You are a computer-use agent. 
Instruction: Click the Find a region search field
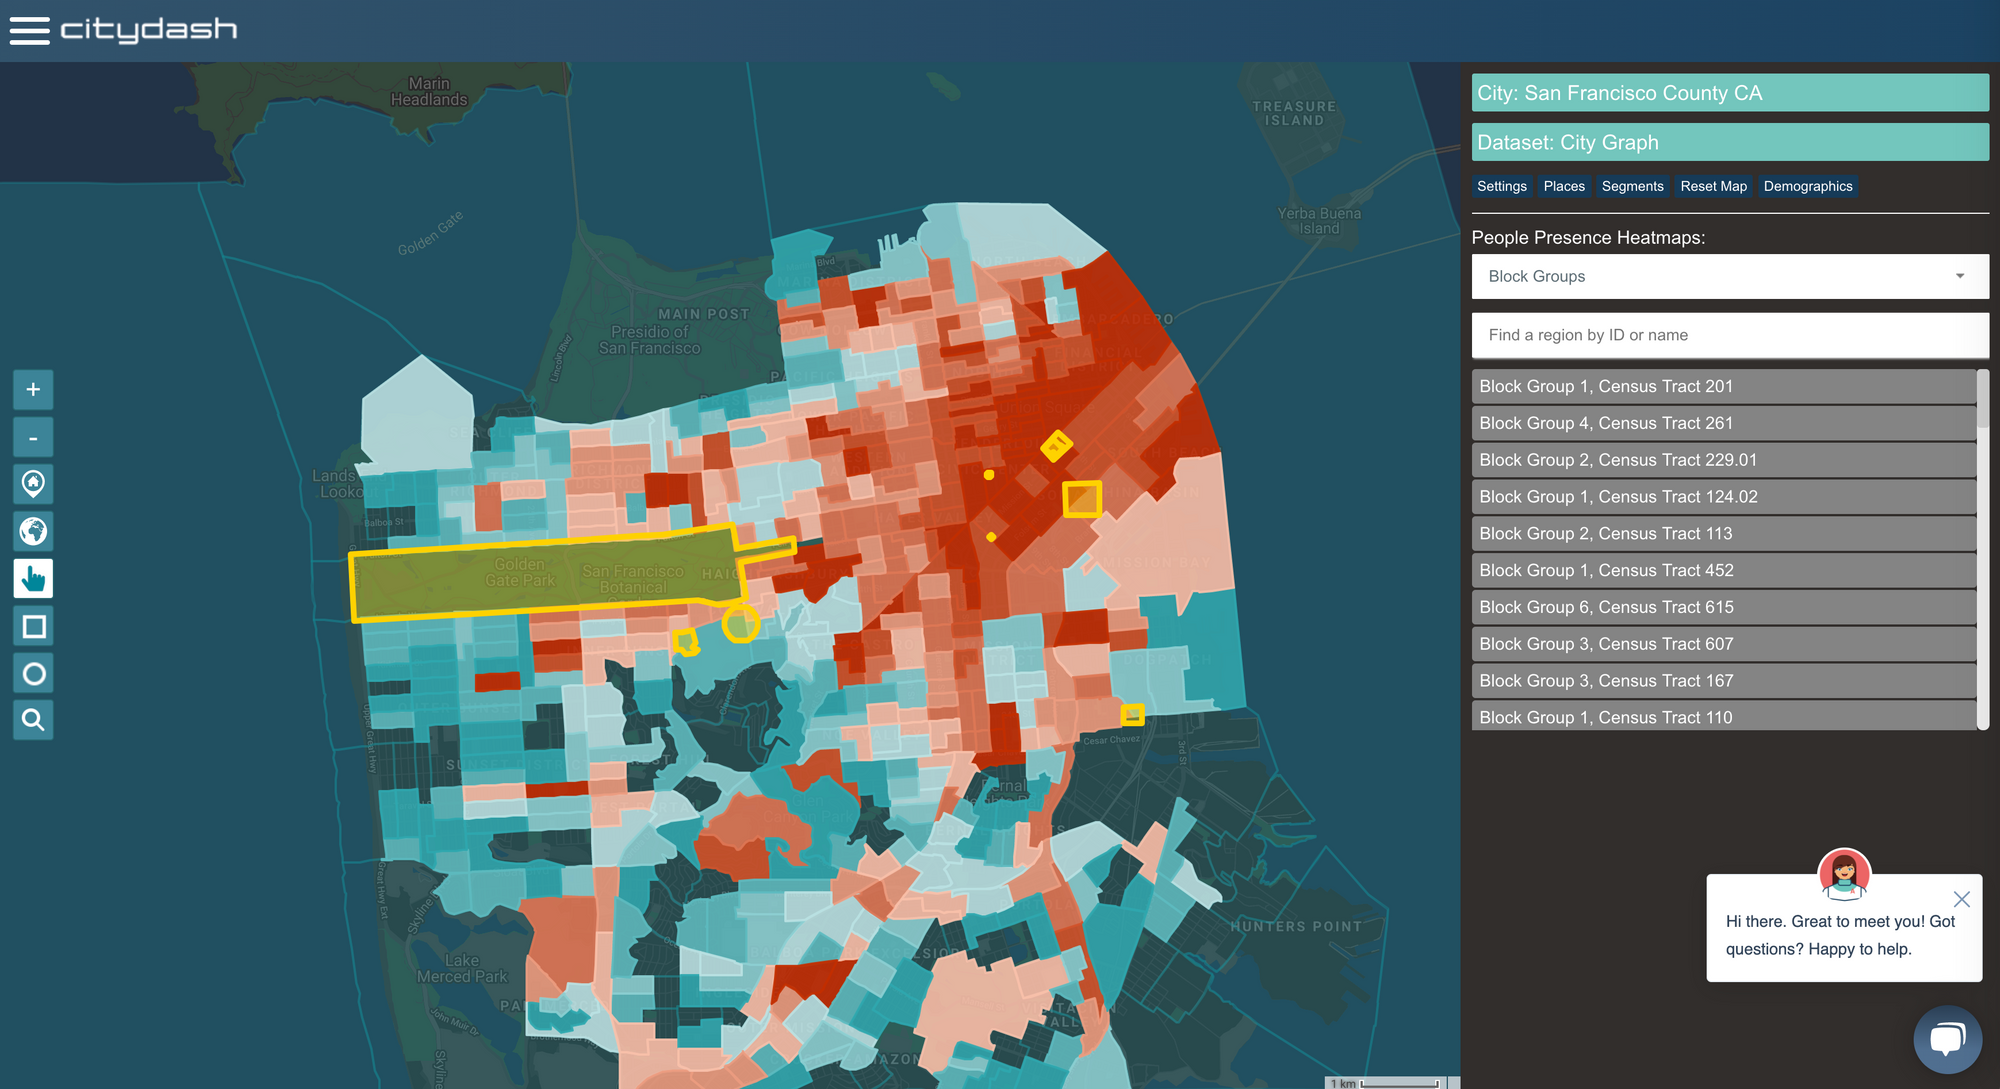pyautogui.click(x=1729, y=335)
